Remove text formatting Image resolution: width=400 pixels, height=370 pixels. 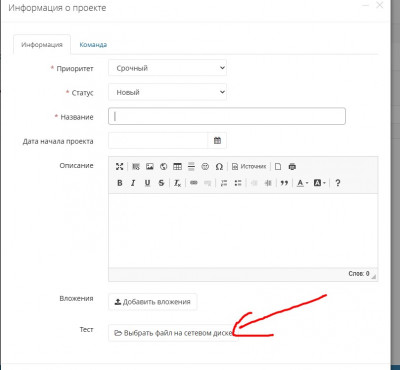point(177,183)
